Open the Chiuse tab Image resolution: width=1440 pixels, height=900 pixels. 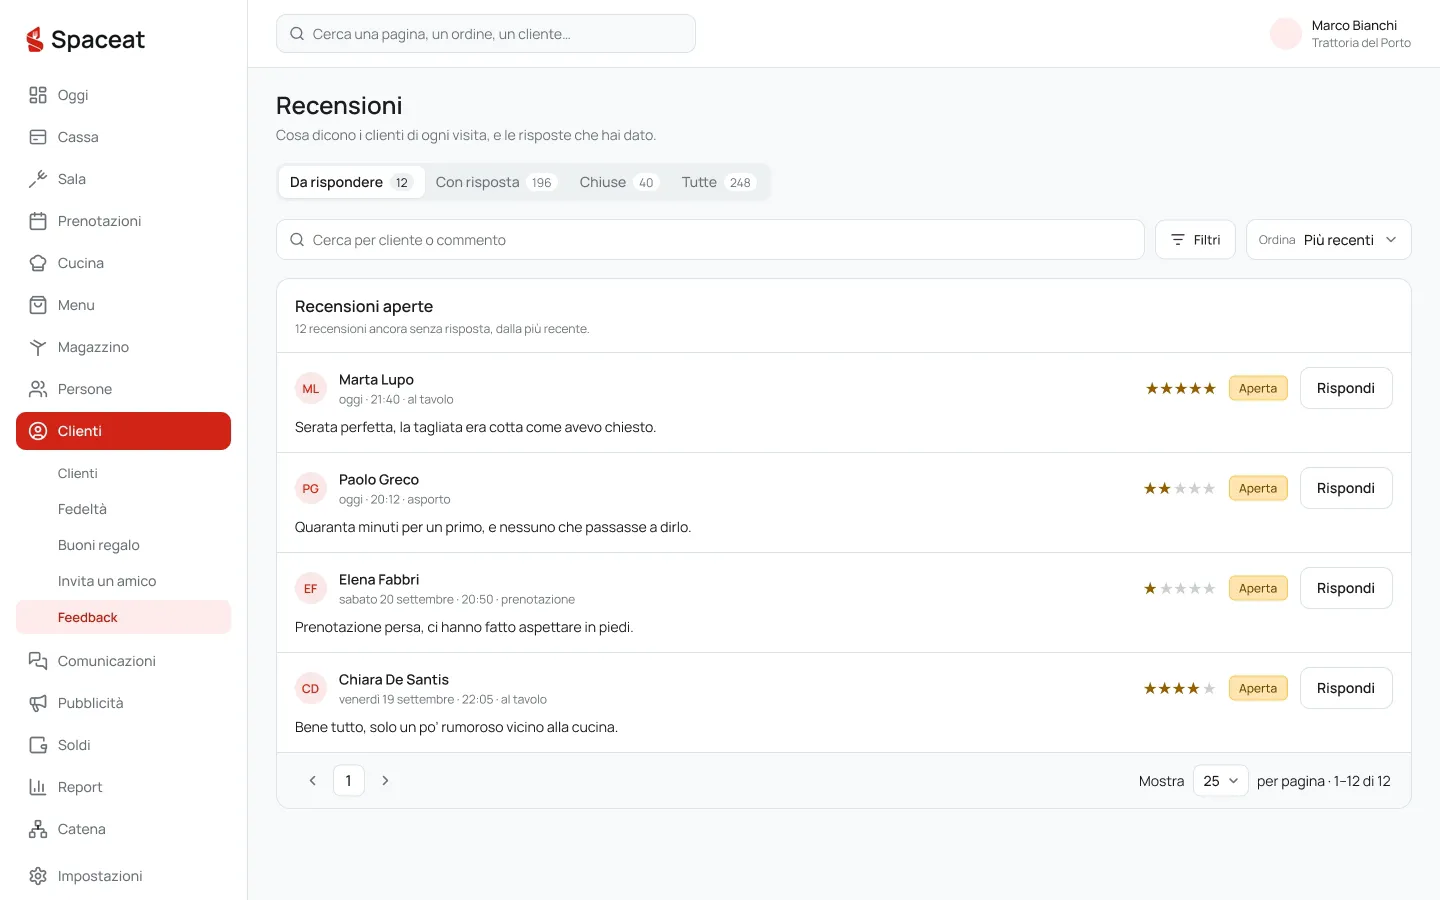tap(618, 182)
